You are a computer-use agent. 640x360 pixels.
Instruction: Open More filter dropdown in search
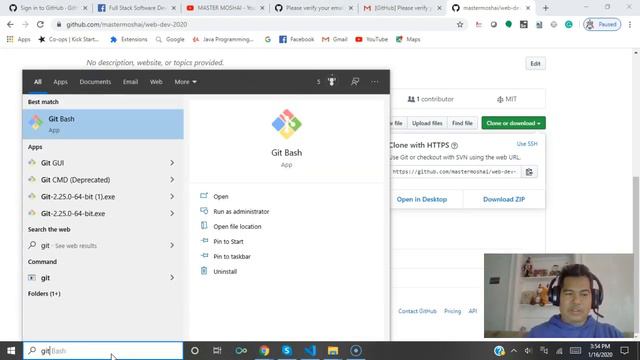[185, 82]
